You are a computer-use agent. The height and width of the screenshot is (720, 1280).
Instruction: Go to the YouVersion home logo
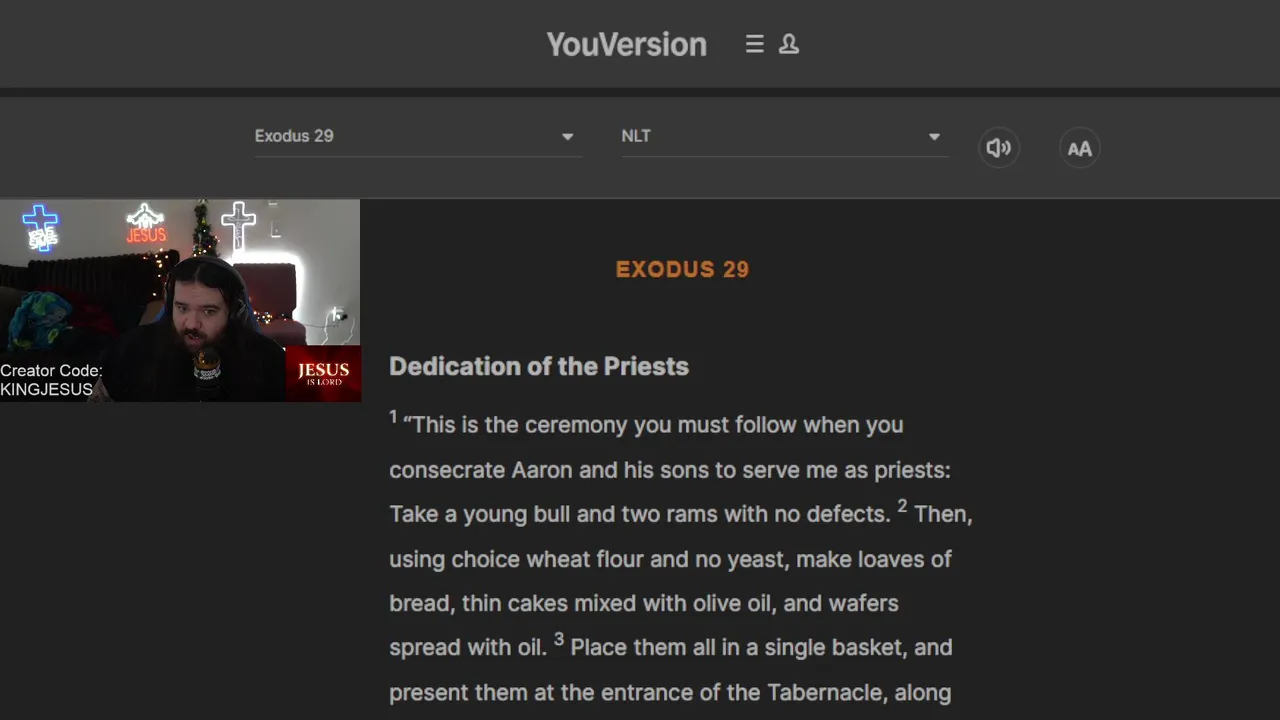626,44
